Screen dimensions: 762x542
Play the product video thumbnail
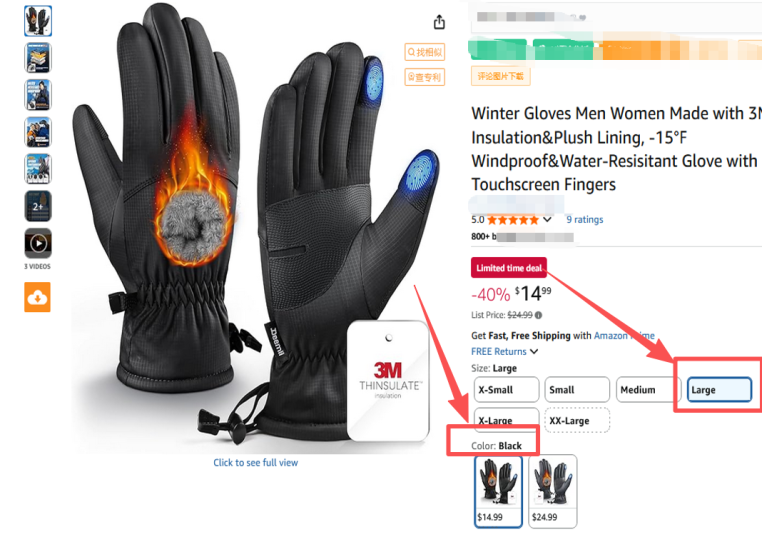[x=38, y=243]
